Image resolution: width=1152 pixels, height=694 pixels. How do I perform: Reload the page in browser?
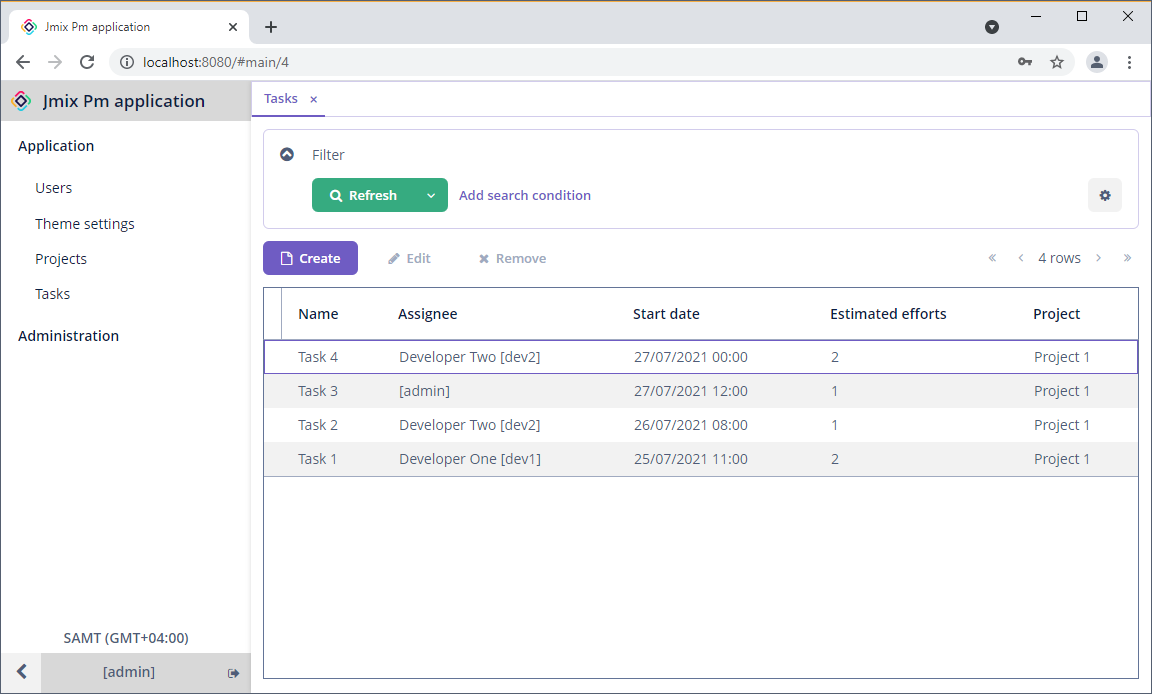pyautogui.click(x=87, y=62)
